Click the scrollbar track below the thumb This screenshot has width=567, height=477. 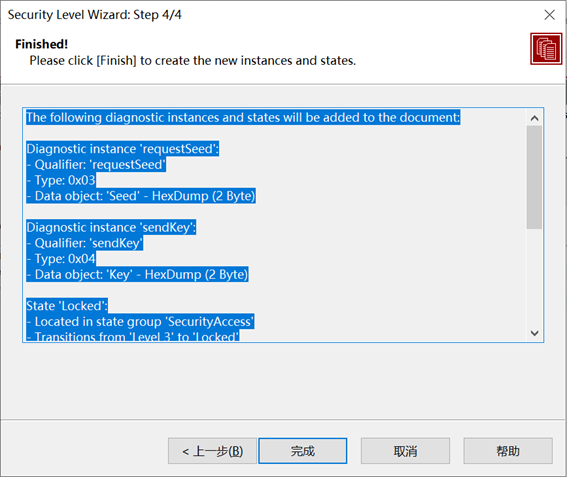[534, 277]
